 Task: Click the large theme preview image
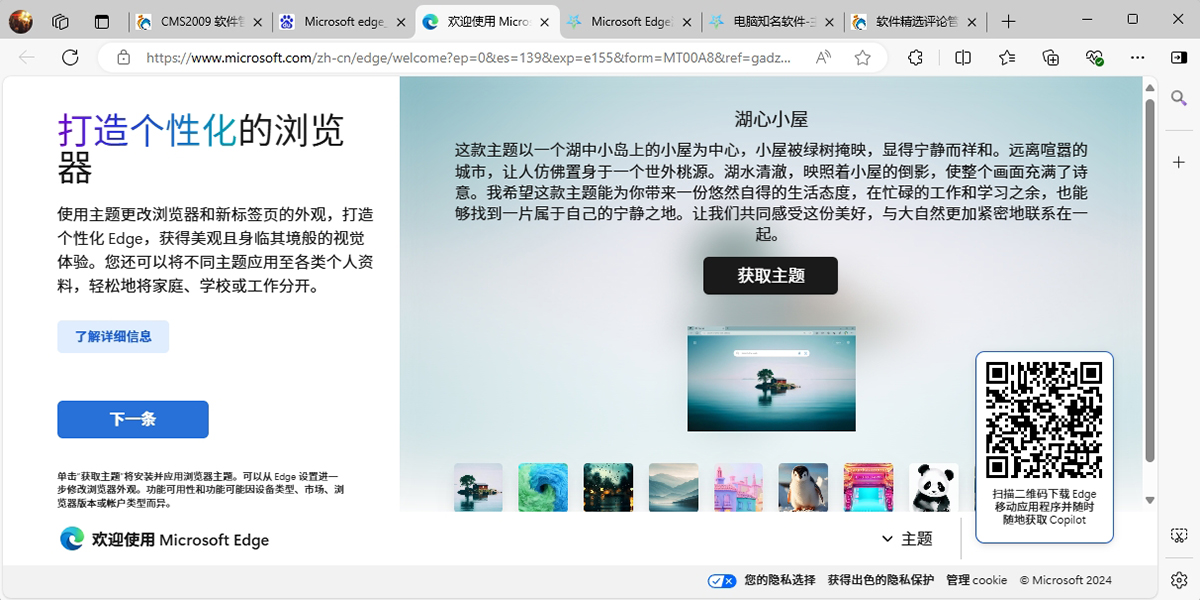[771, 378]
